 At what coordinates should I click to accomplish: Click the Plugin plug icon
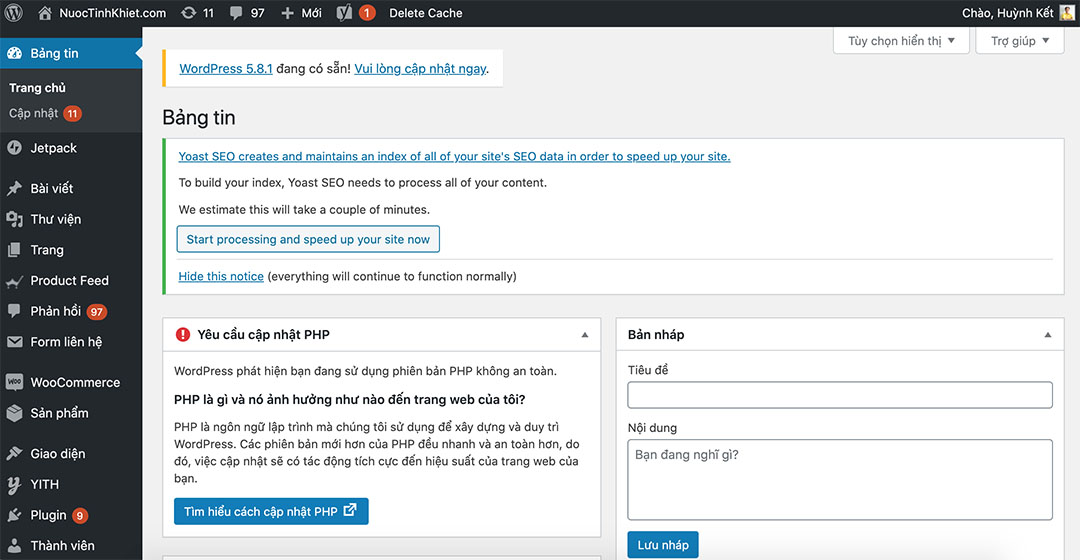click(14, 515)
